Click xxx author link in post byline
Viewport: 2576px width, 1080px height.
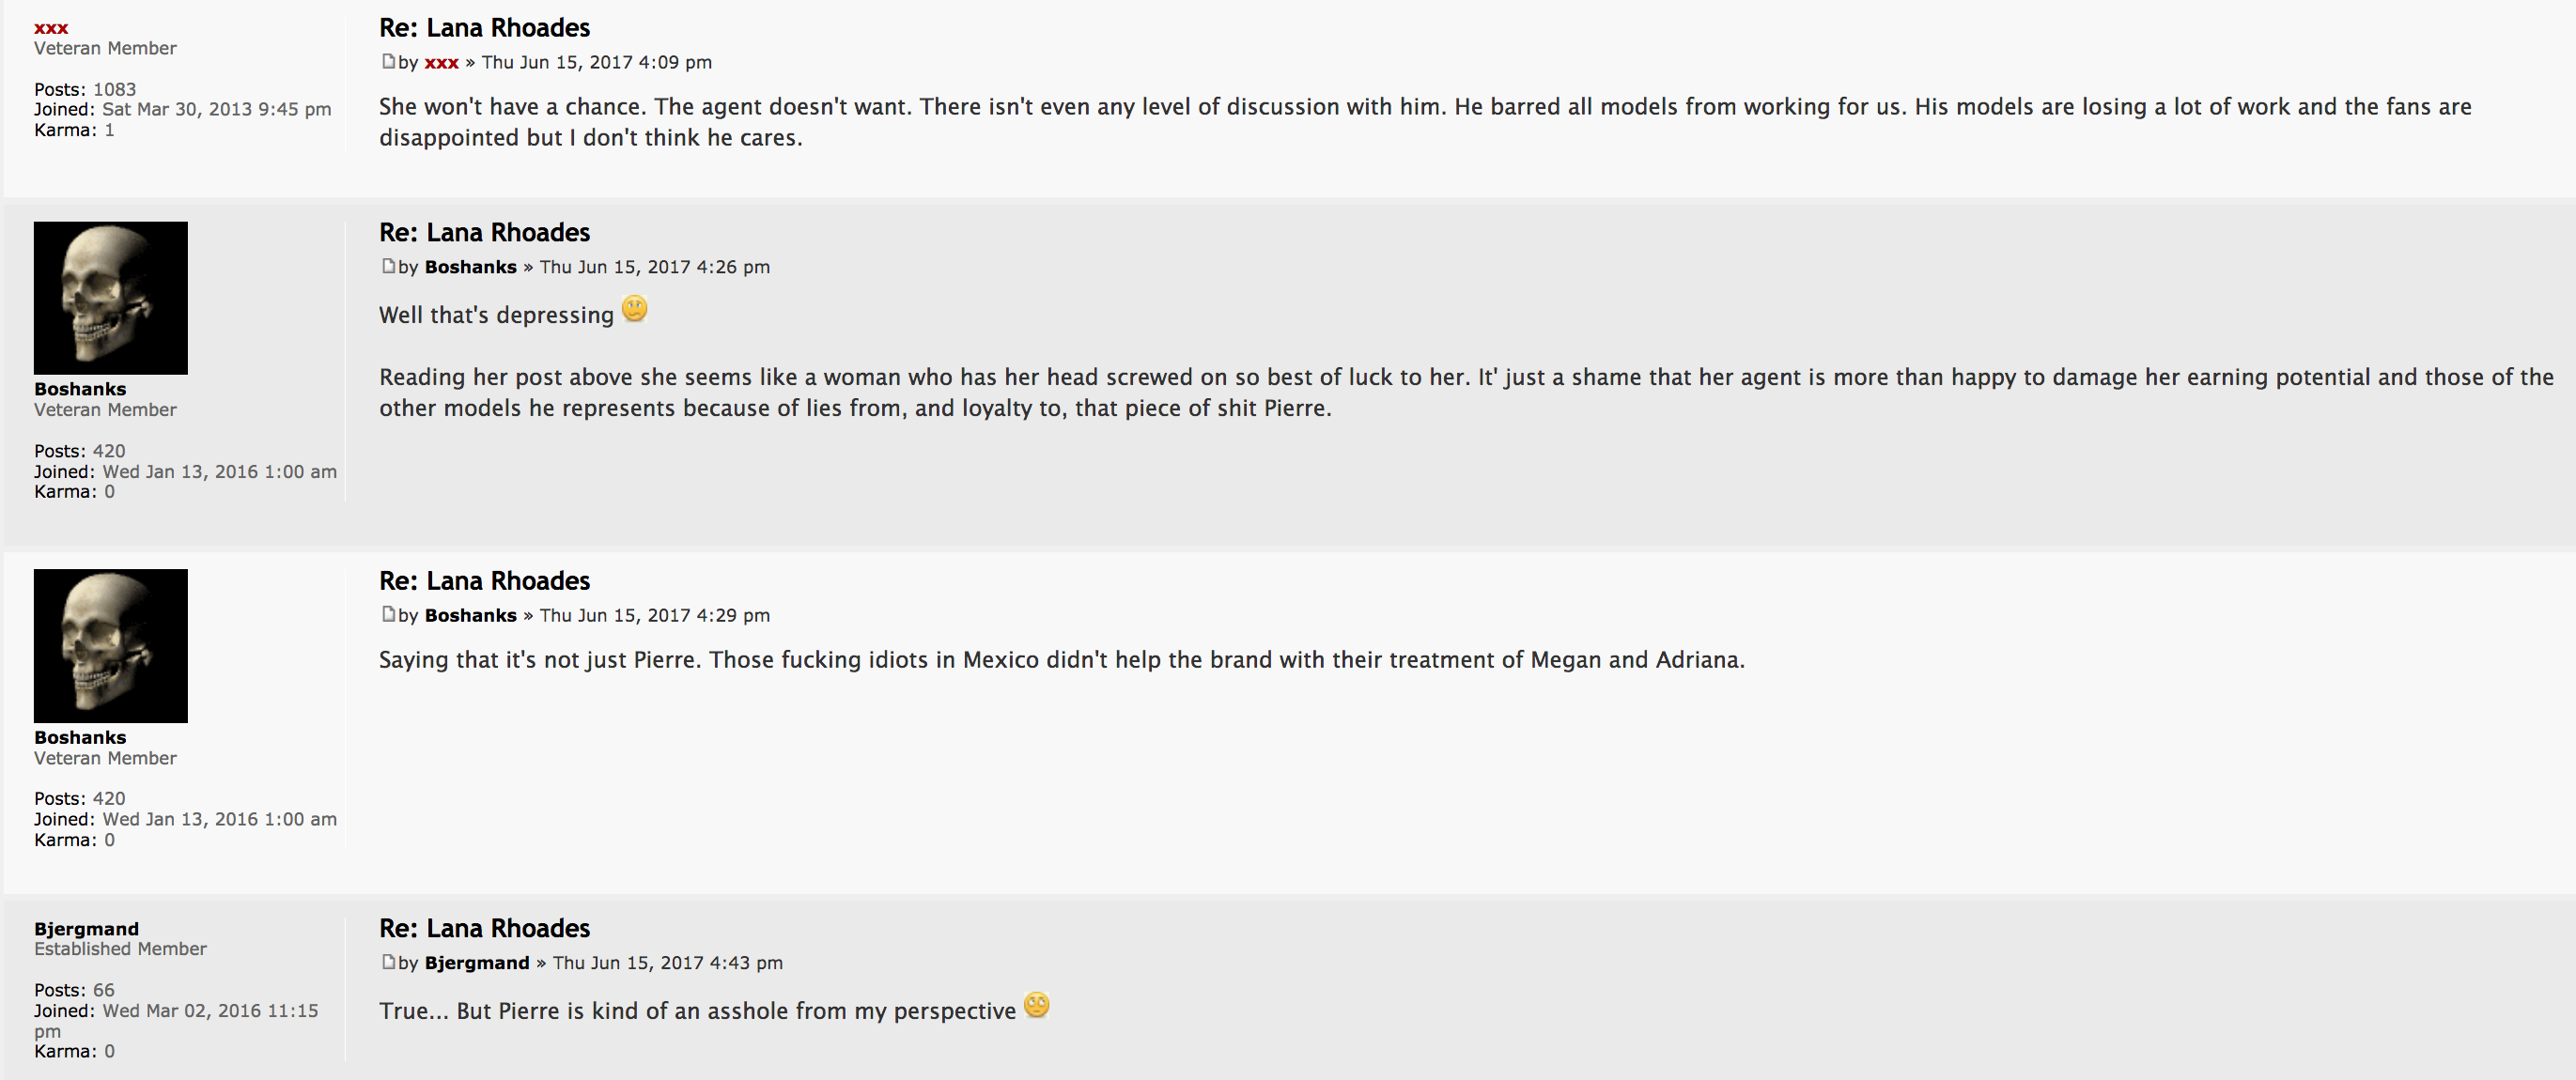pos(441,63)
